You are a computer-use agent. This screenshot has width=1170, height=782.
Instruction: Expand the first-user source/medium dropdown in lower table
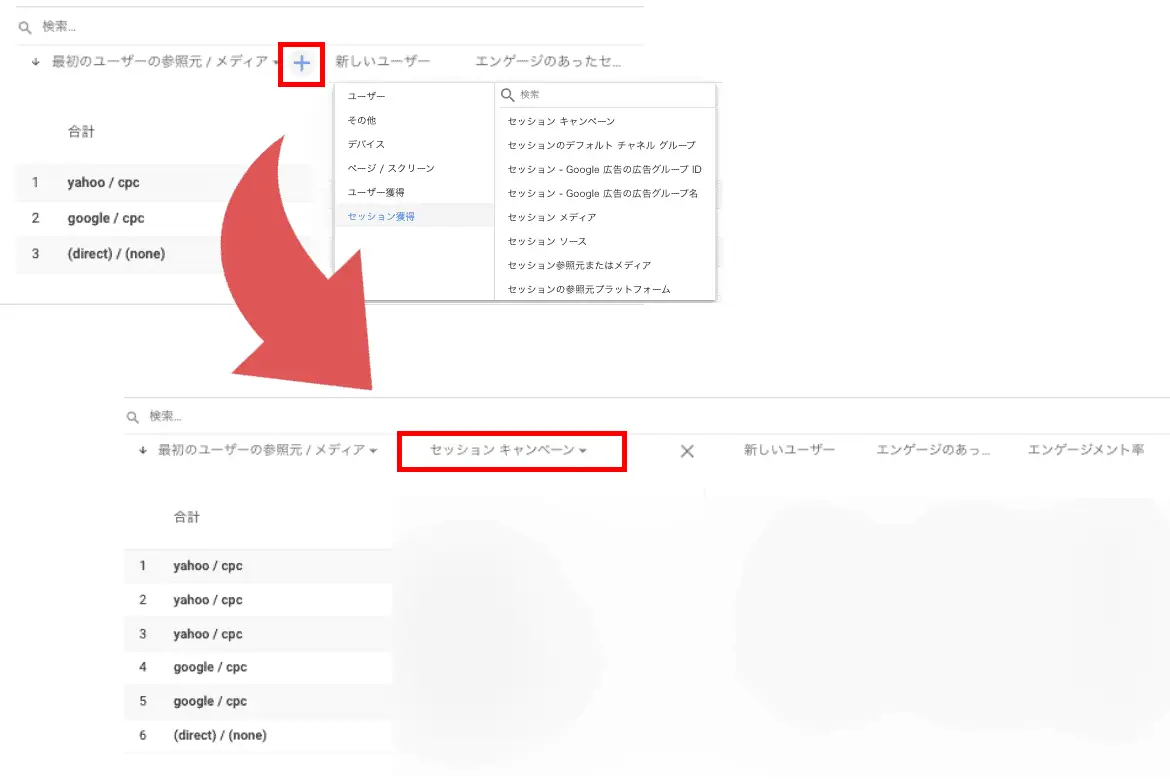[x=372, y=450]
